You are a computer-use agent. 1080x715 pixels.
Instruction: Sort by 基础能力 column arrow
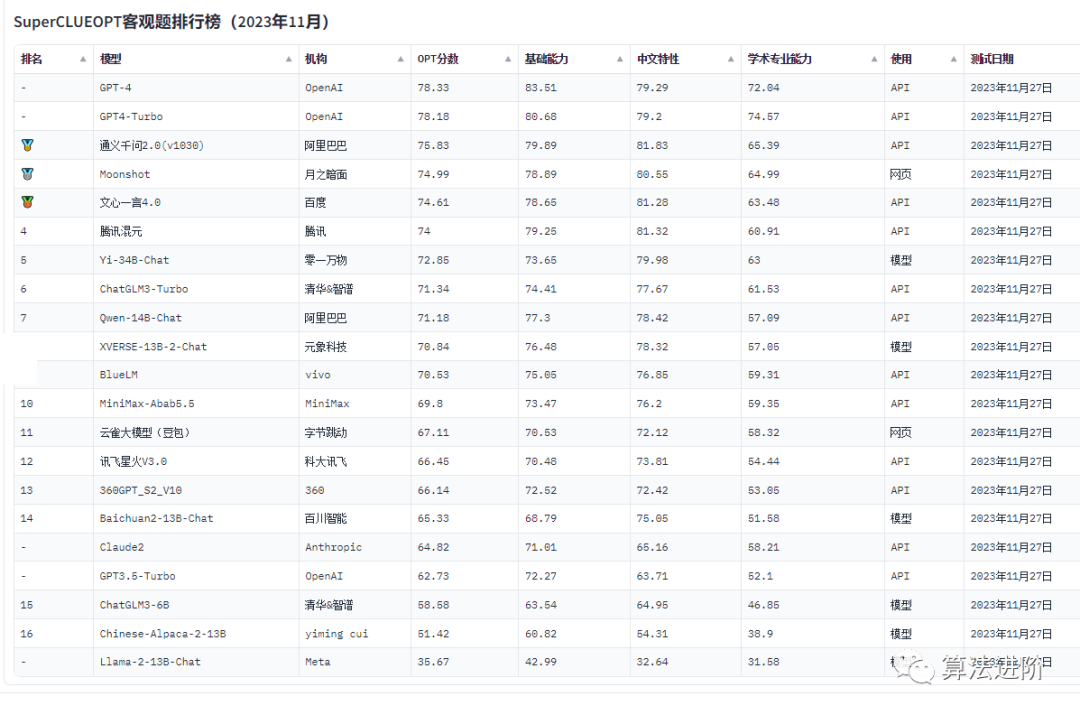(620, 59)
